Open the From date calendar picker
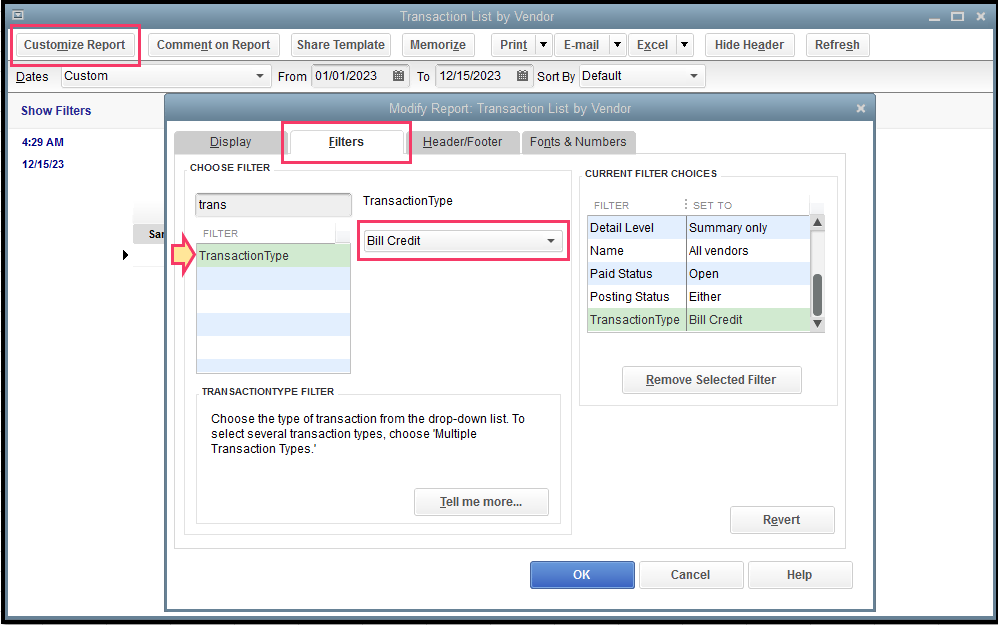This screenshot has height=625, width=998. (x=398, y=76)
